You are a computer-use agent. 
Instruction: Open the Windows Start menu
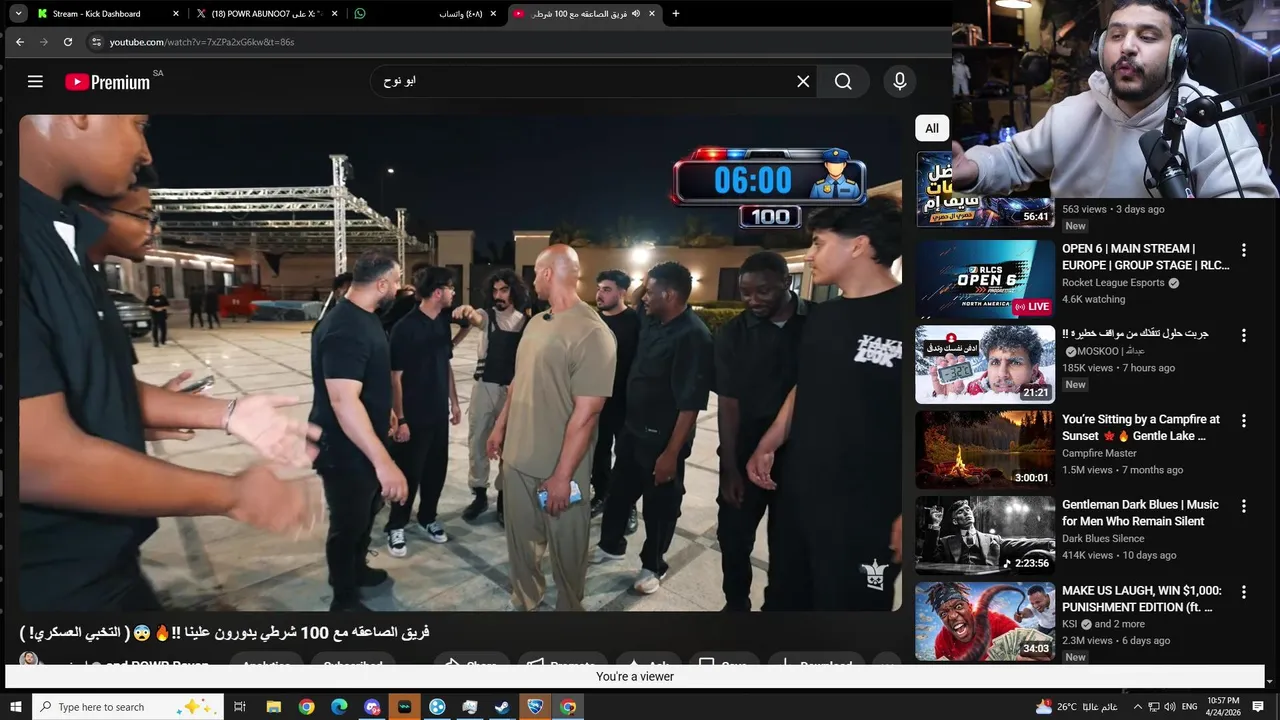[x=15, y=707]
